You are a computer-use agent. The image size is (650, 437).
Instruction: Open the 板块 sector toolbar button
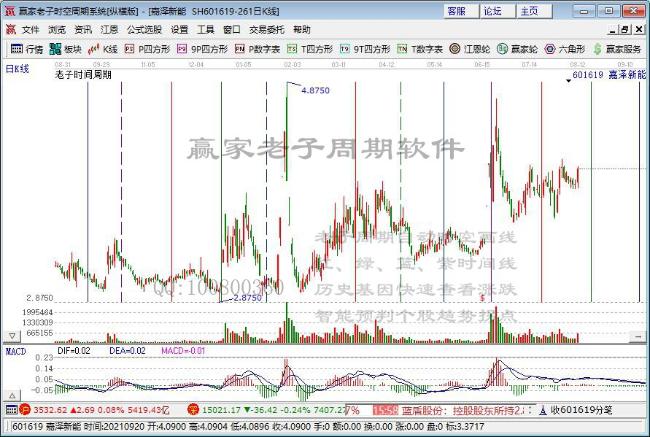(x=65, y=49)
